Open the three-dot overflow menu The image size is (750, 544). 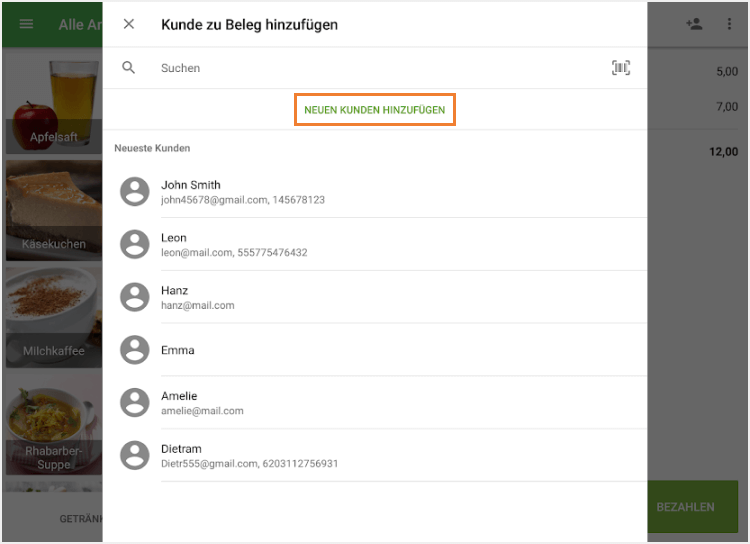[729, 24]
